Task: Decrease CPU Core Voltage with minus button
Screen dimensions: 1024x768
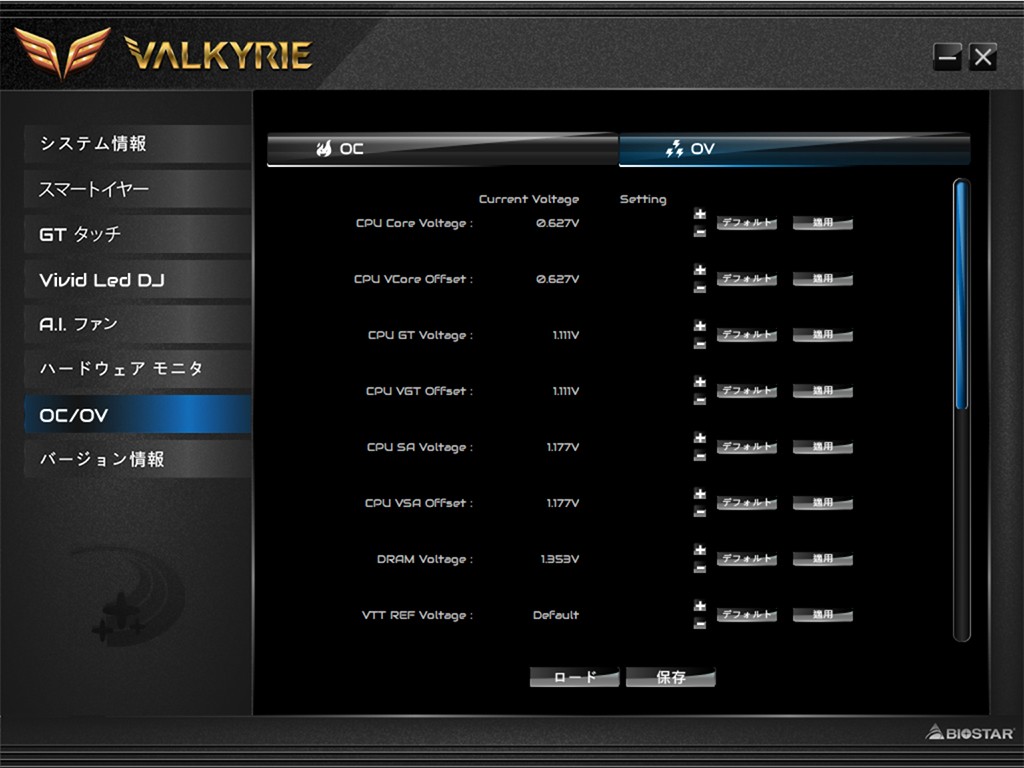Action: 699,232
